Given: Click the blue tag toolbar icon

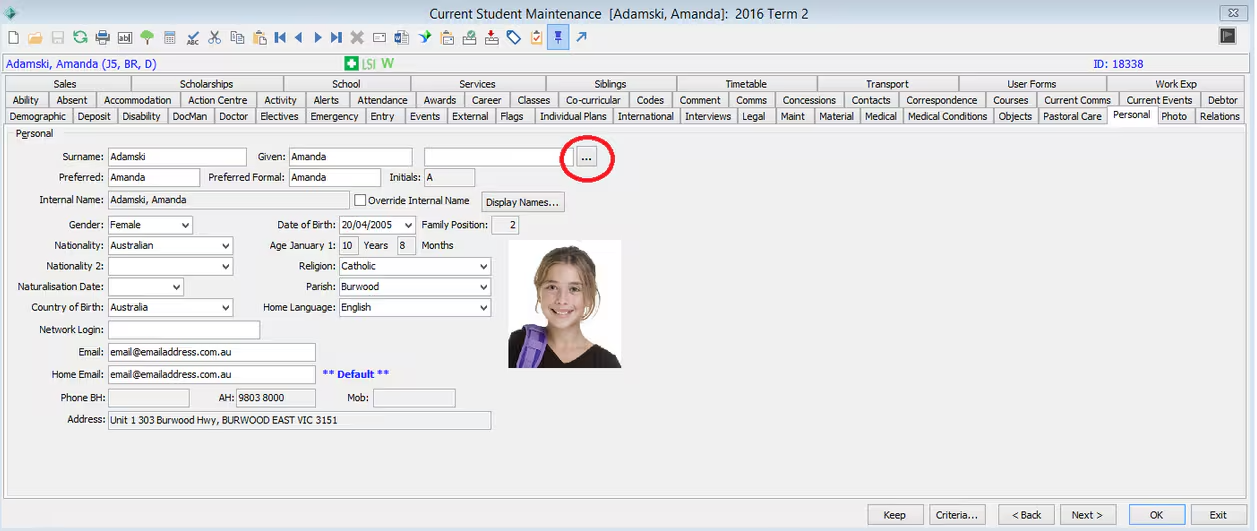Looking at the screenshot, I should click(x=514, y=38).
